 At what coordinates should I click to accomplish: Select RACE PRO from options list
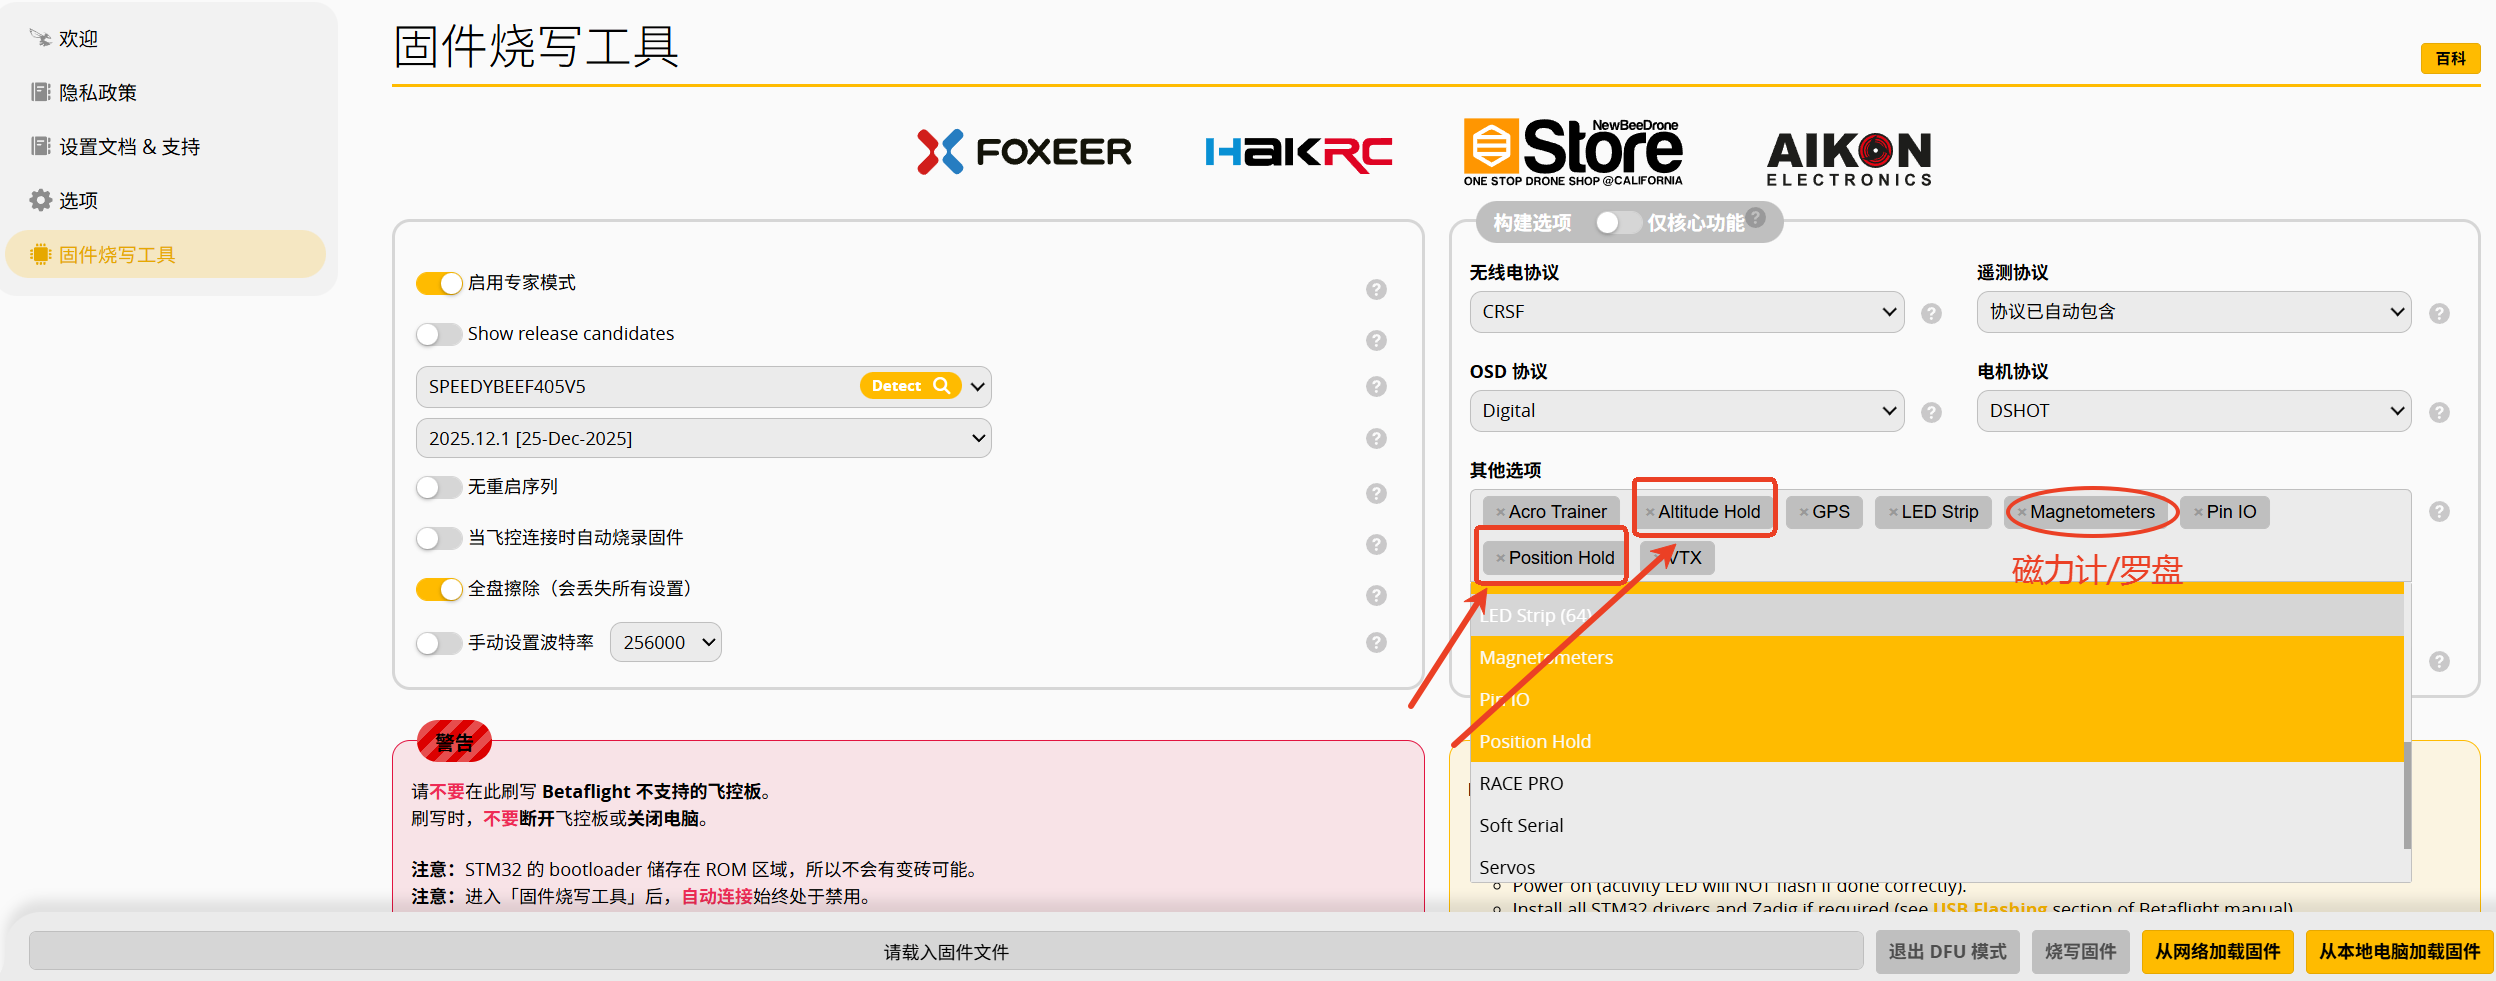[x=1520, y=783]
